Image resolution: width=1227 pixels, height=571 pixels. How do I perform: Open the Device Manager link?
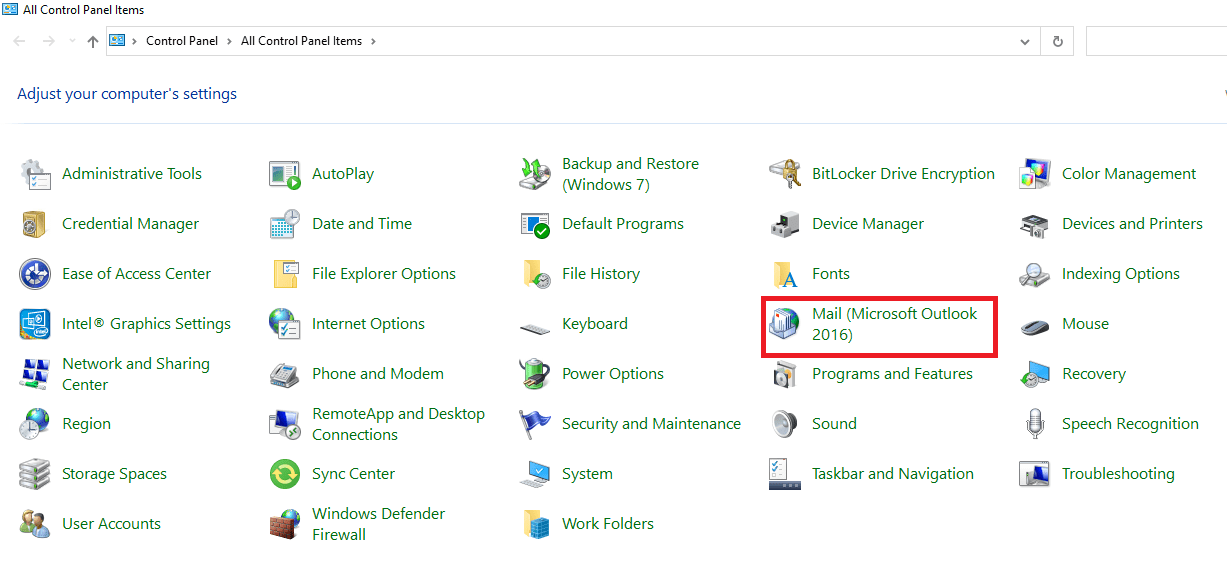[867, 224]
